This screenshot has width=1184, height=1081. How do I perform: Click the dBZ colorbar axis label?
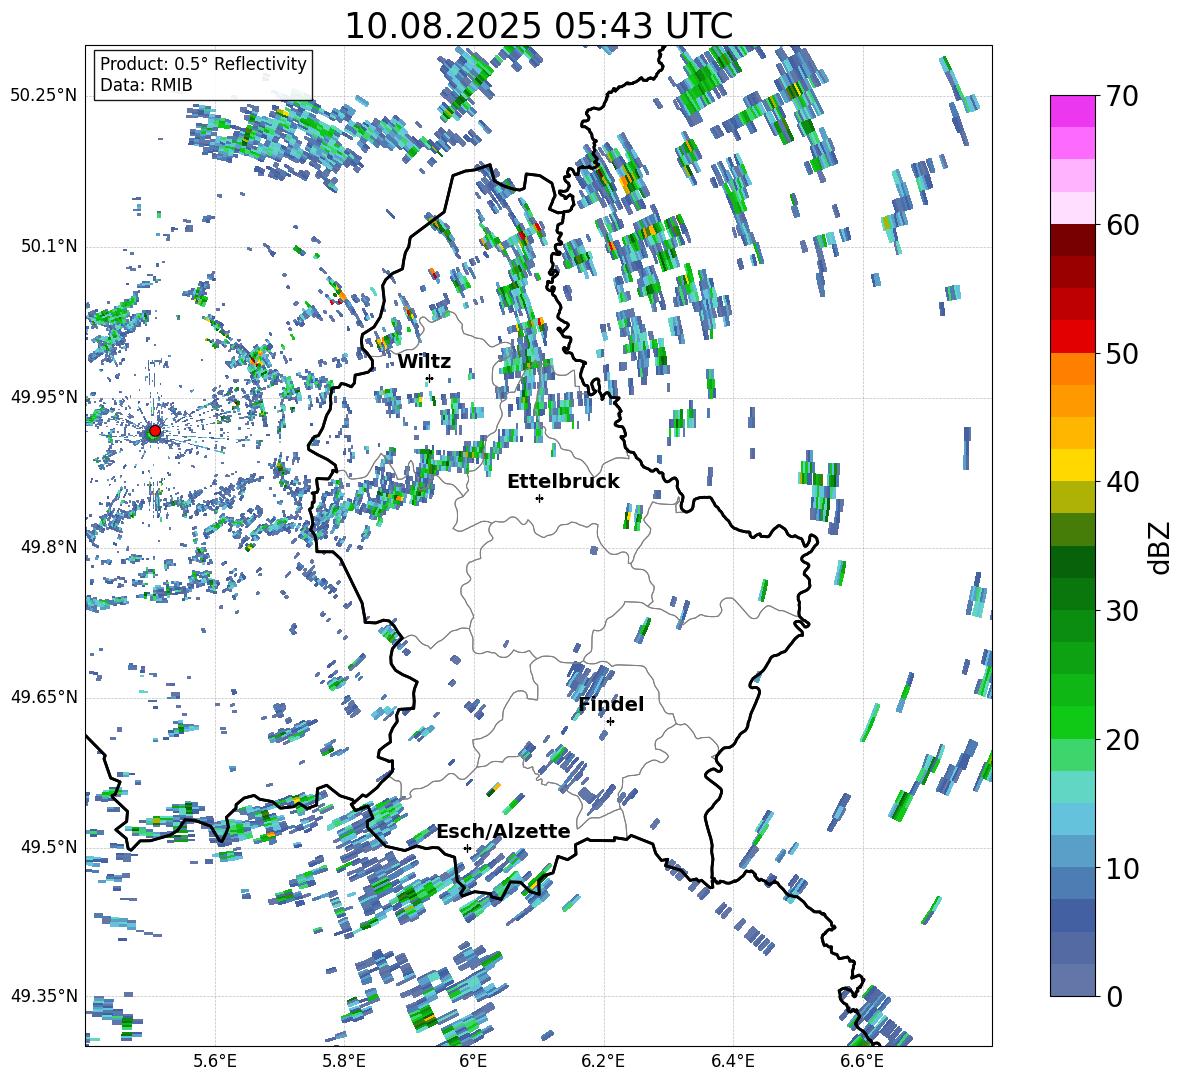click(x=1160, y=547)
